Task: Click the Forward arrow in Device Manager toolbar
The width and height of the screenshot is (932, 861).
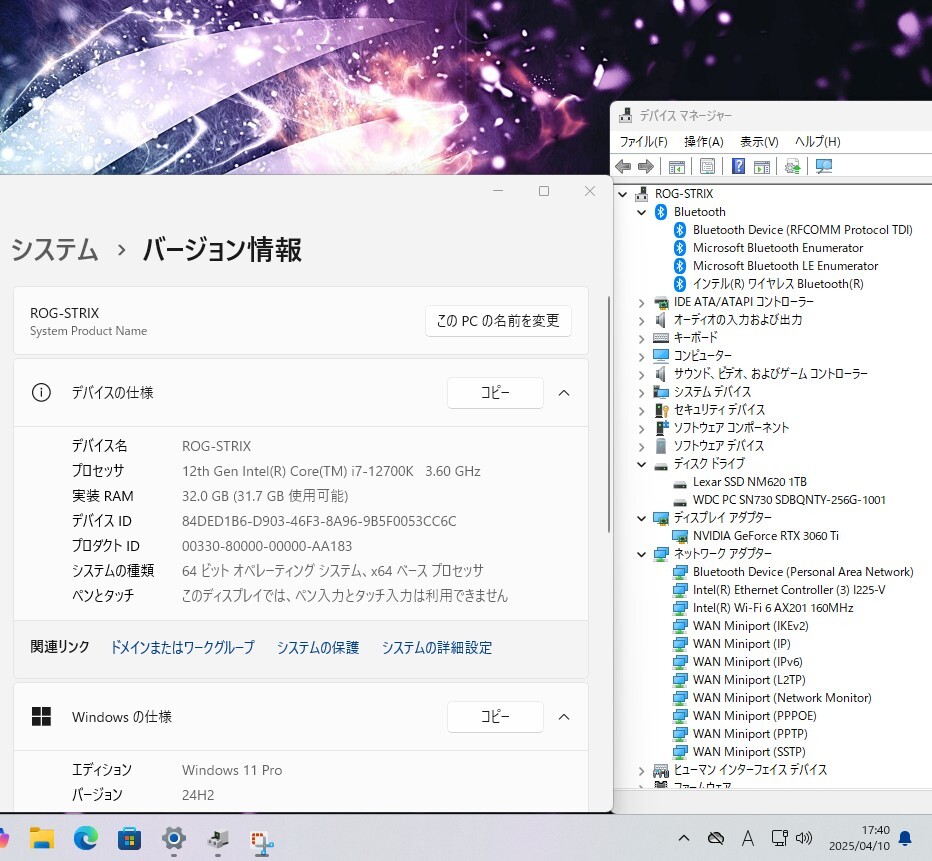Action: (x=646, y=166)
